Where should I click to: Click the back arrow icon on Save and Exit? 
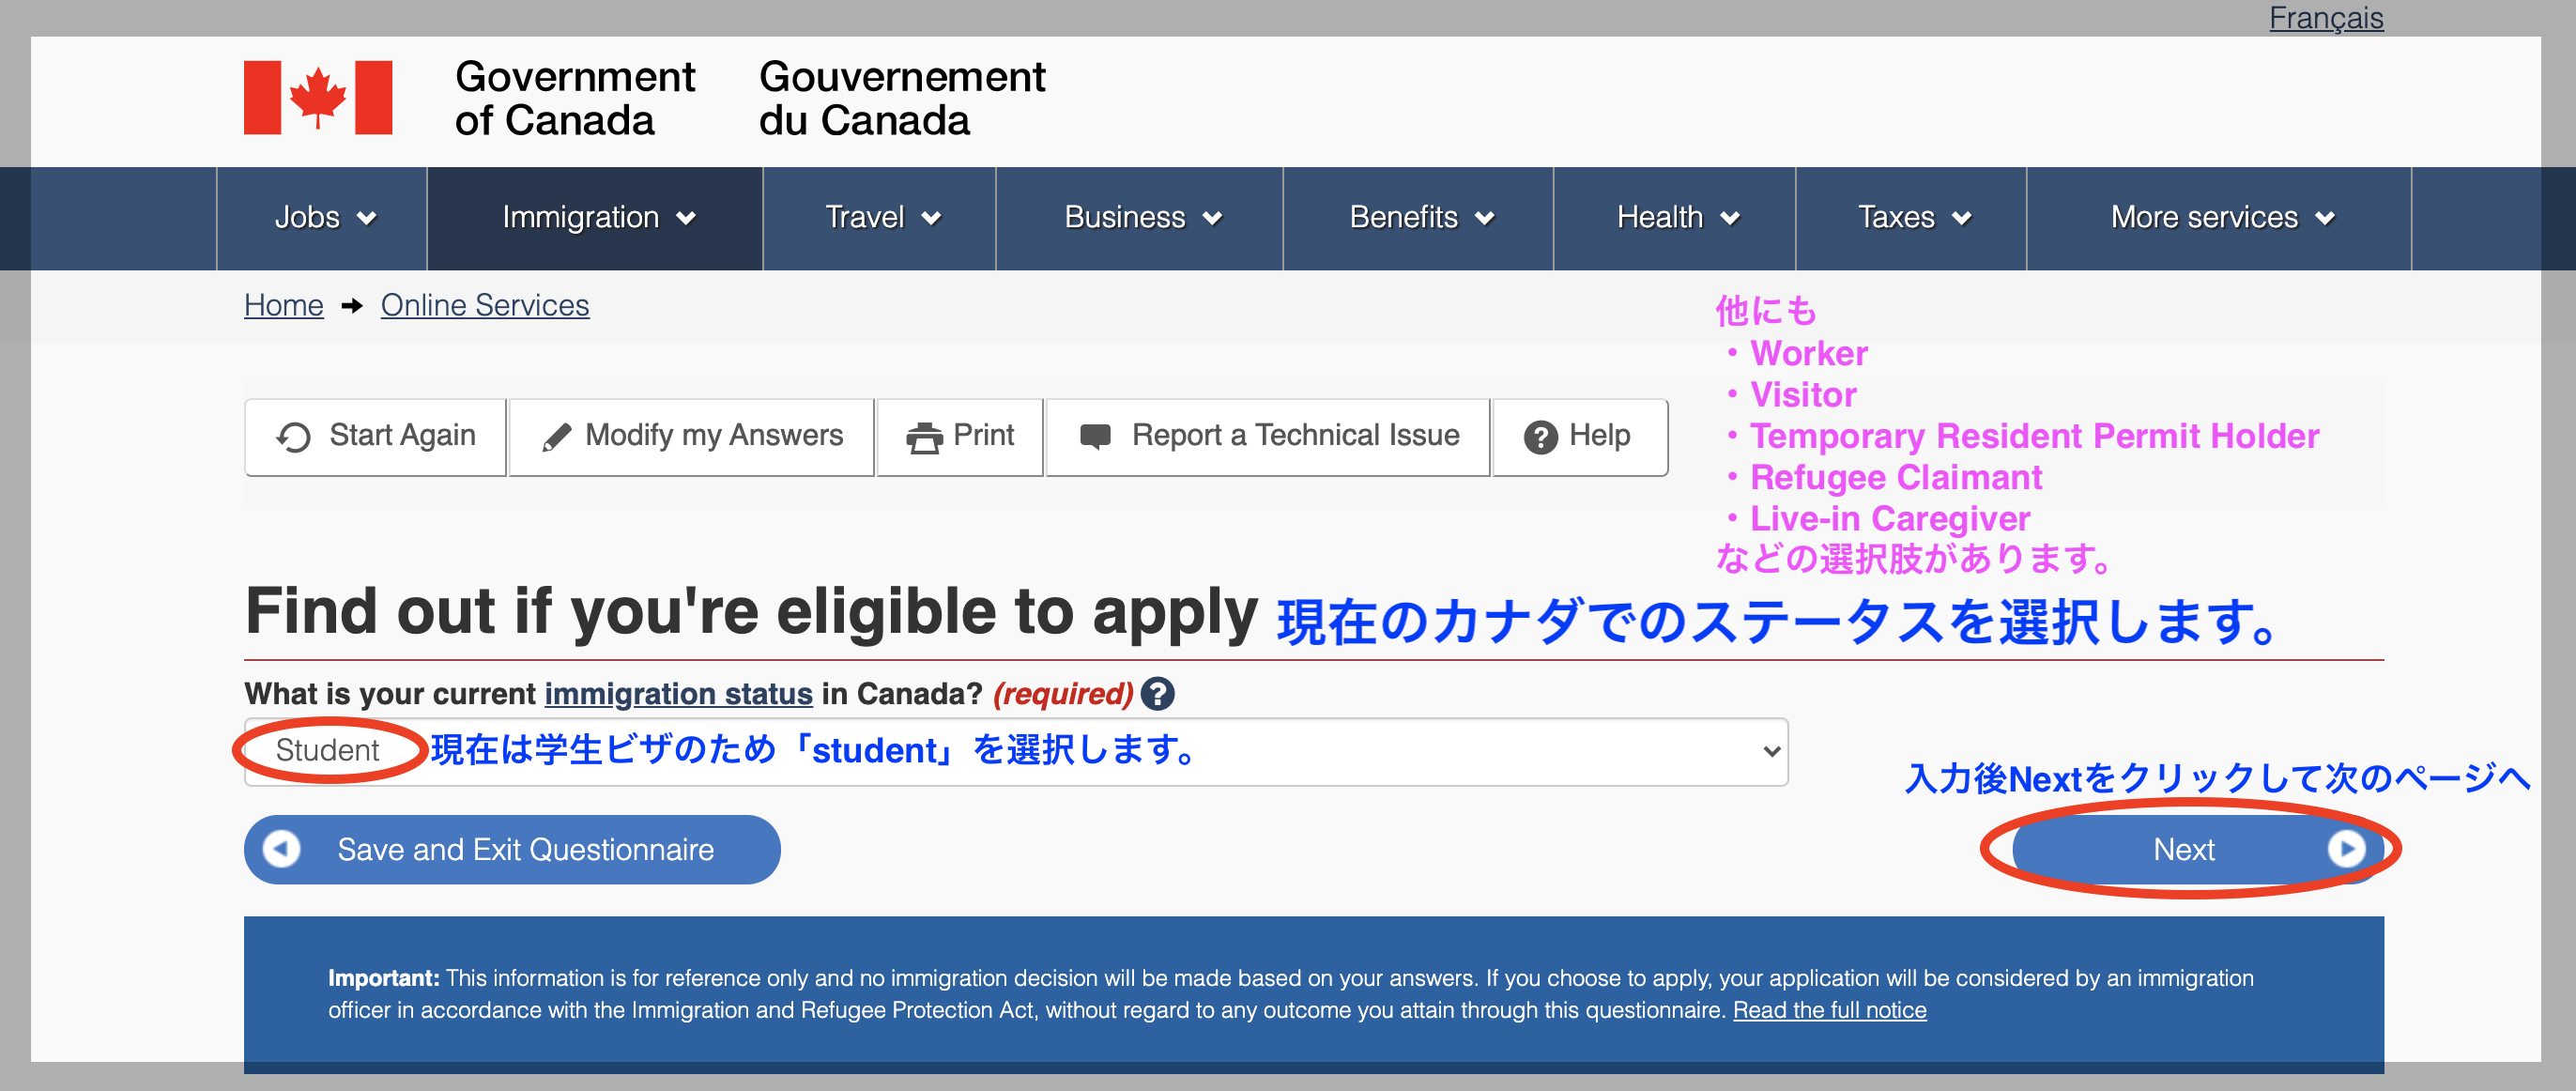point(282,849)
